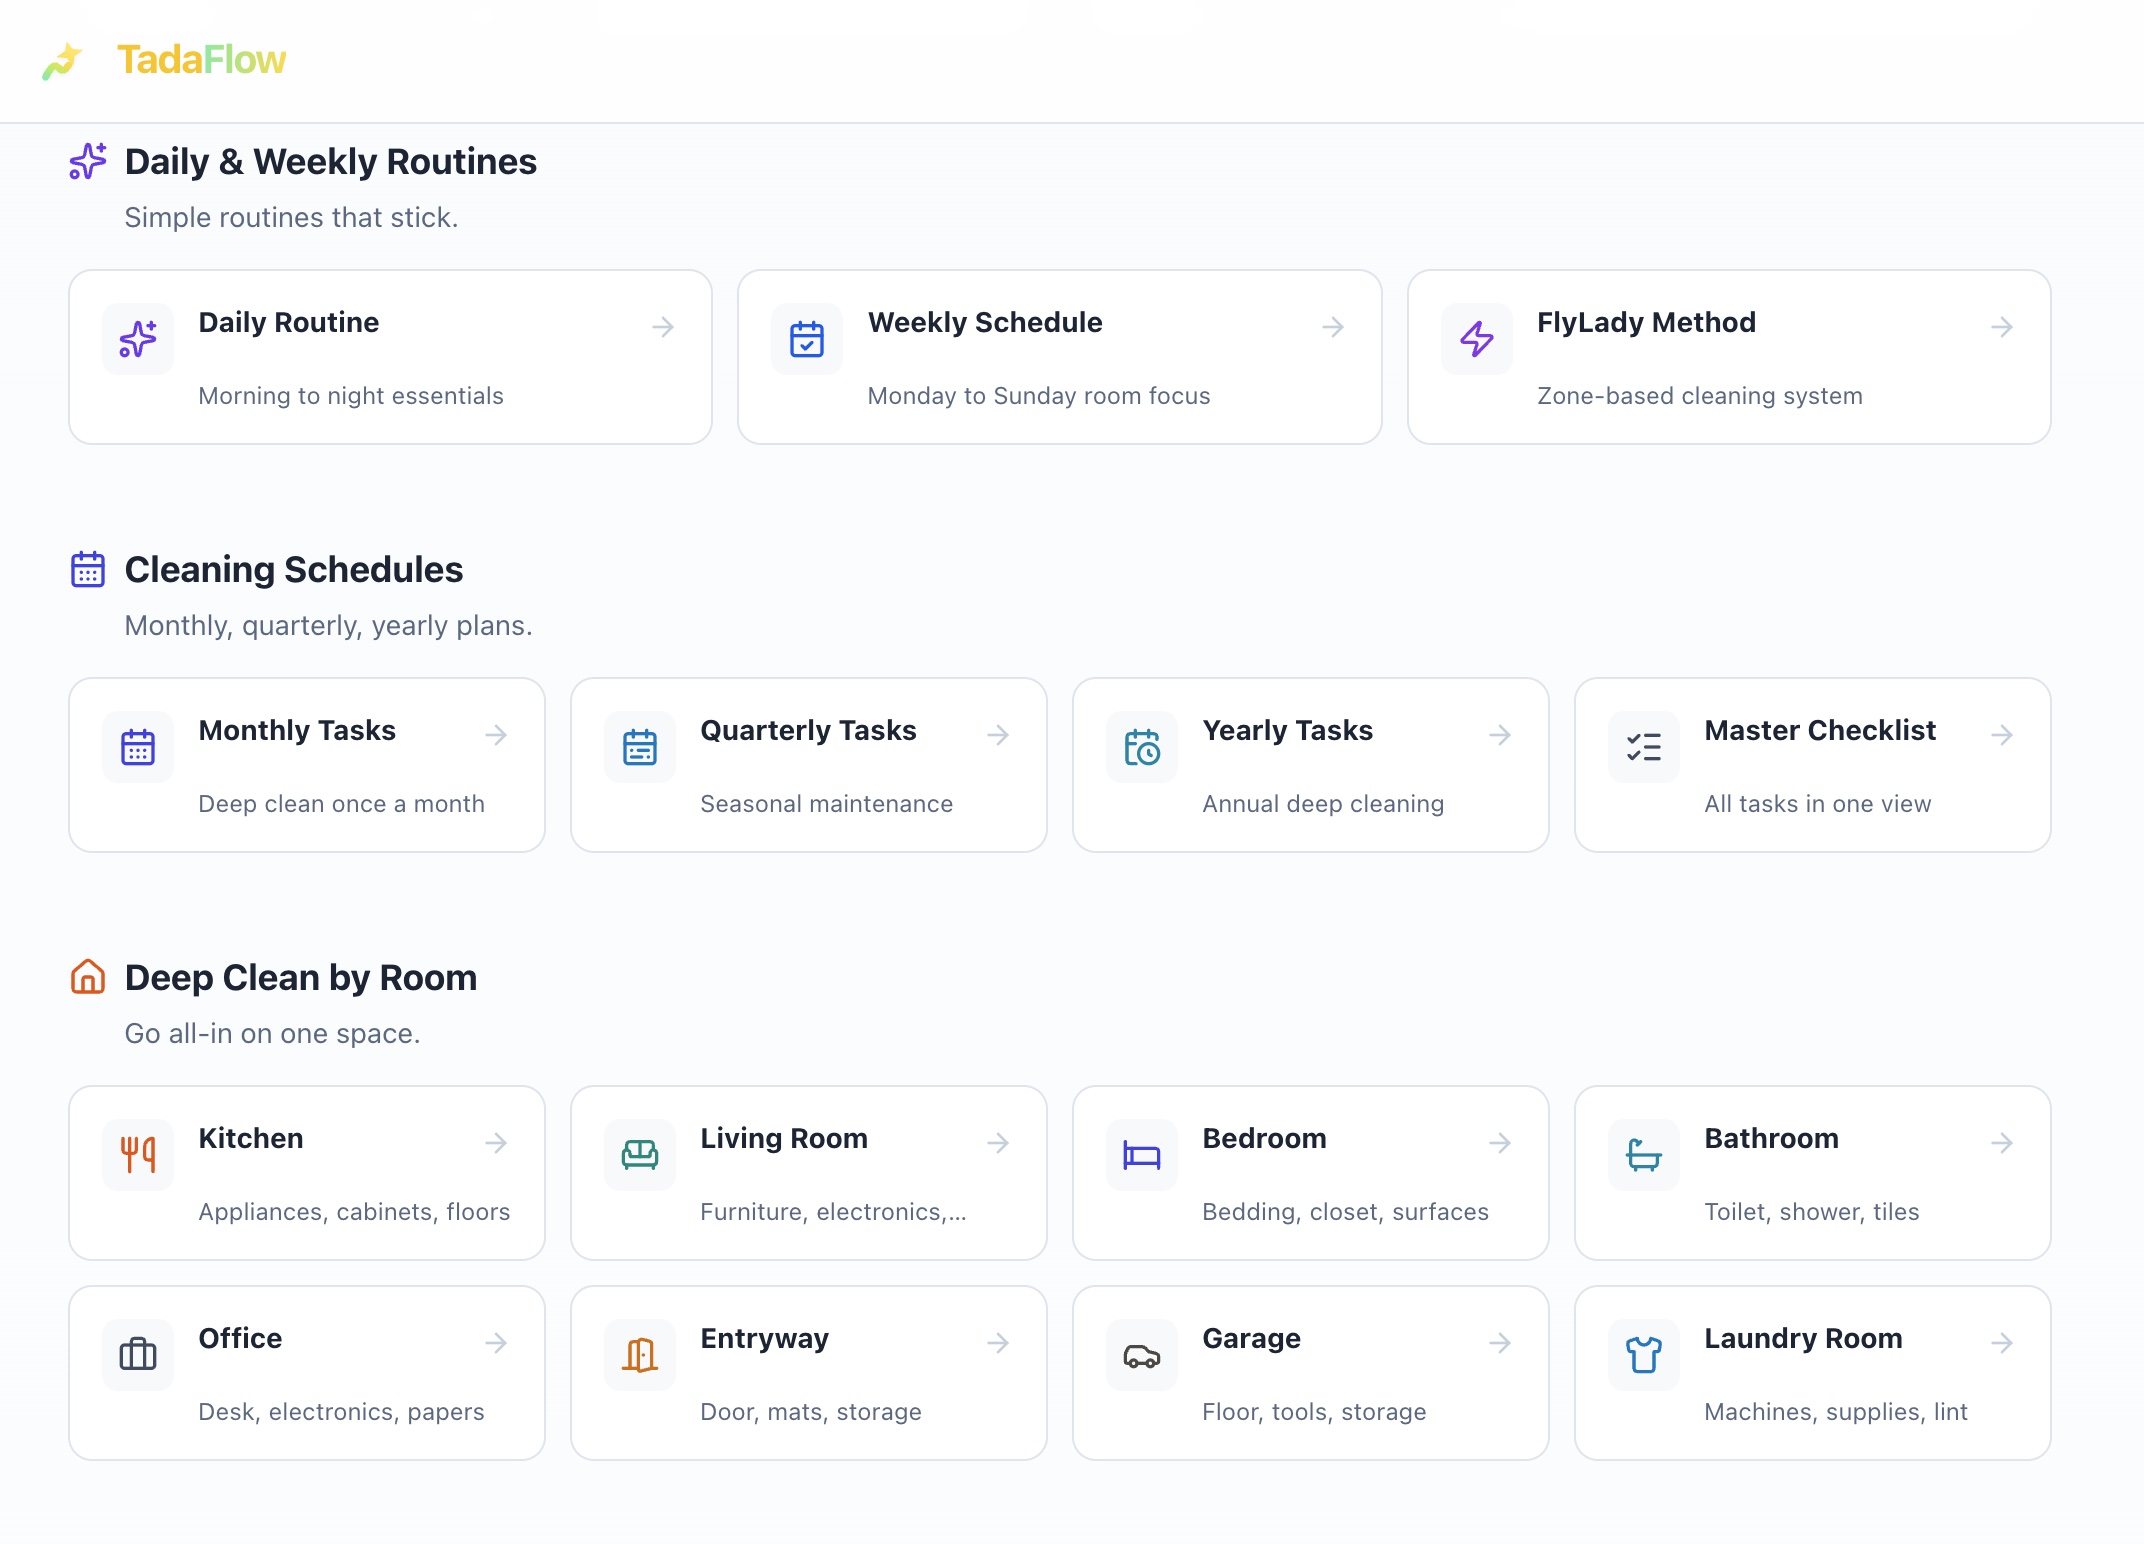Go to TadaFlow home via brand name
Viewport: 2144px width, 1544px height.
(x=201, y=60)
